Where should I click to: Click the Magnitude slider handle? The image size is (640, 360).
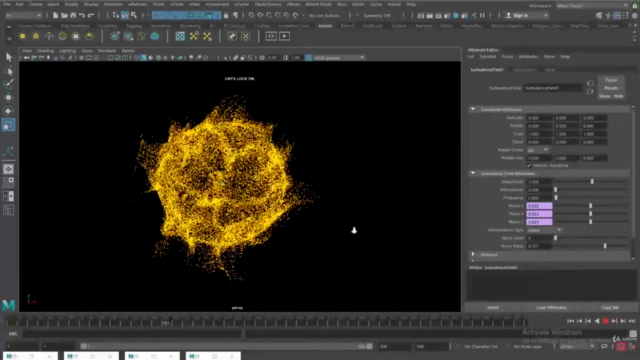point(592,182)
